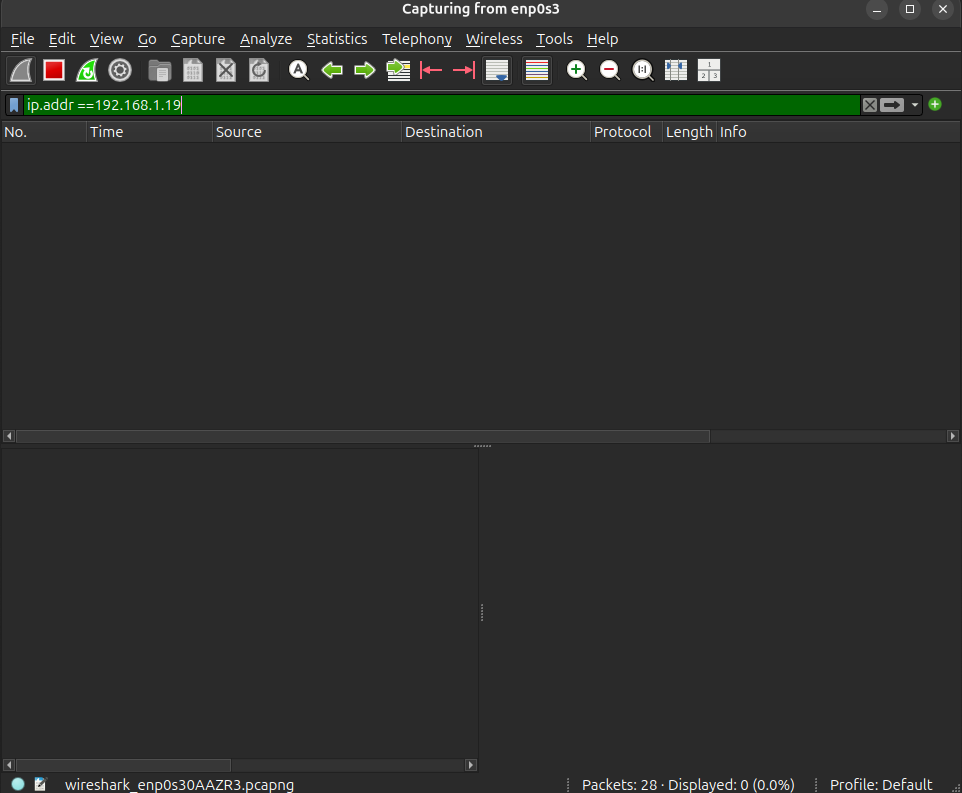Apply the display filter arrow
This screenshot has width=962, height=793.
tap(892, 105)
